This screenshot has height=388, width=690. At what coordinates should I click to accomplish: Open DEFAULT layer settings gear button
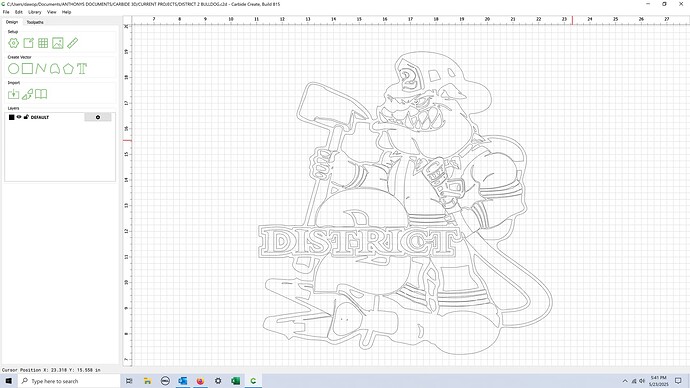(98, 117)
